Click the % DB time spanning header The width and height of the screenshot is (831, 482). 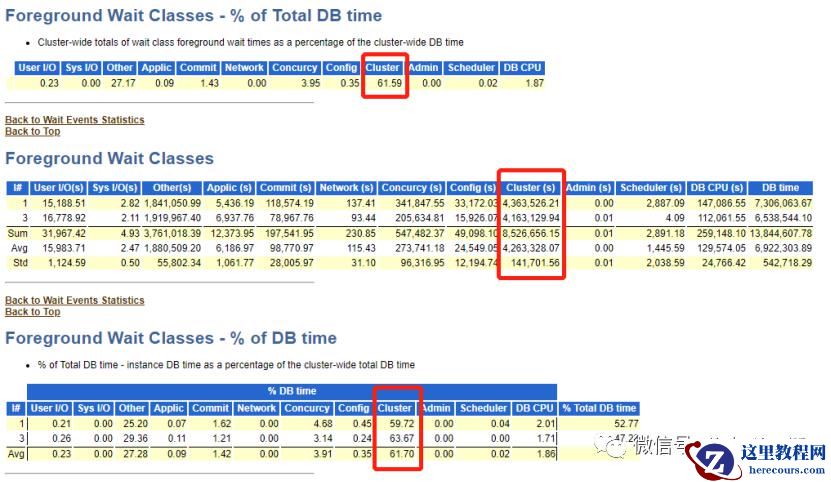[292, 391]
